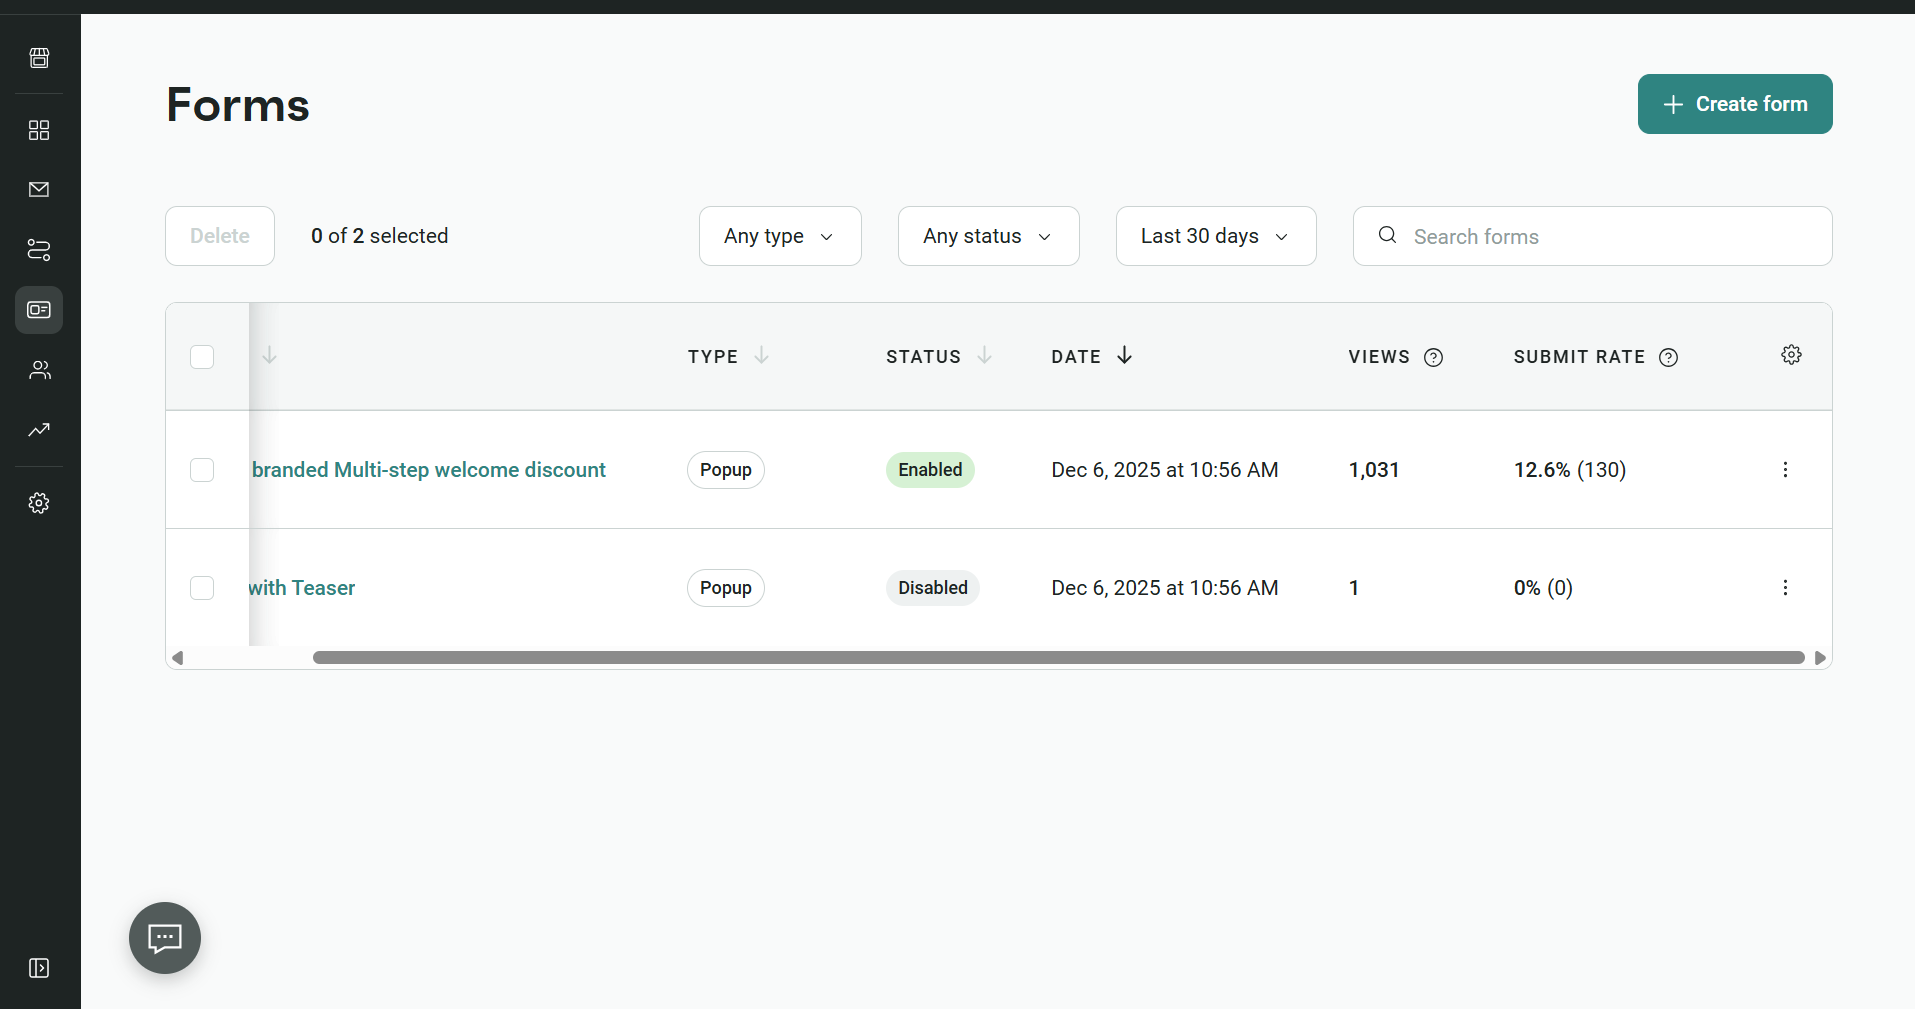Open the store icon in sidebar
This screenshot has height=1009, width=1915.
[x=39, y=58]
